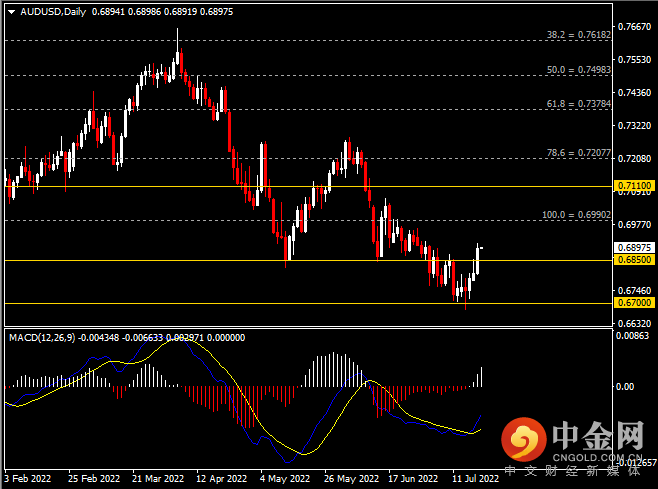Click the MACD zero level label 0.00

625,387
